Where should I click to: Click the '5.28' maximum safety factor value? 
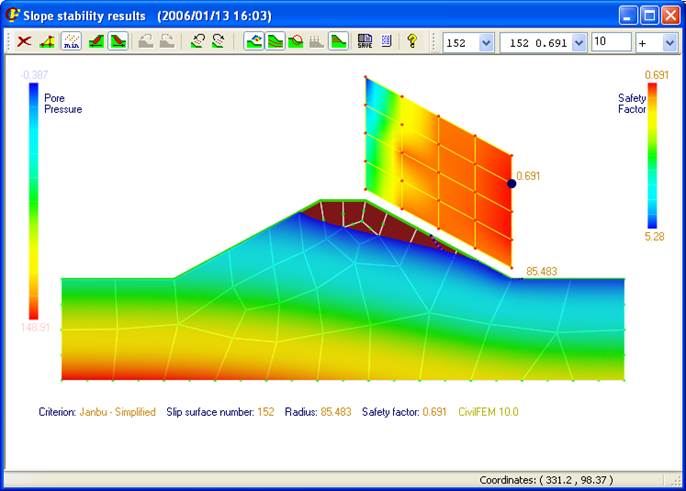(654, 237)
